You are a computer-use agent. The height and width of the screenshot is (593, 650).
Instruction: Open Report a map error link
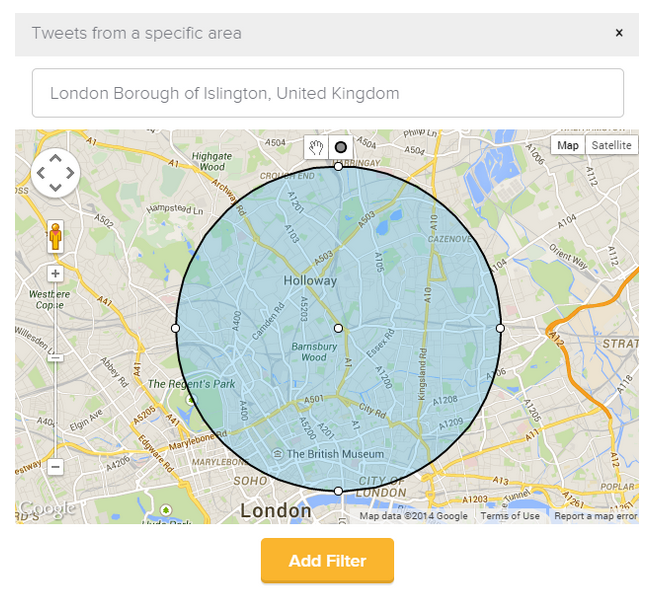click(596, 516)
